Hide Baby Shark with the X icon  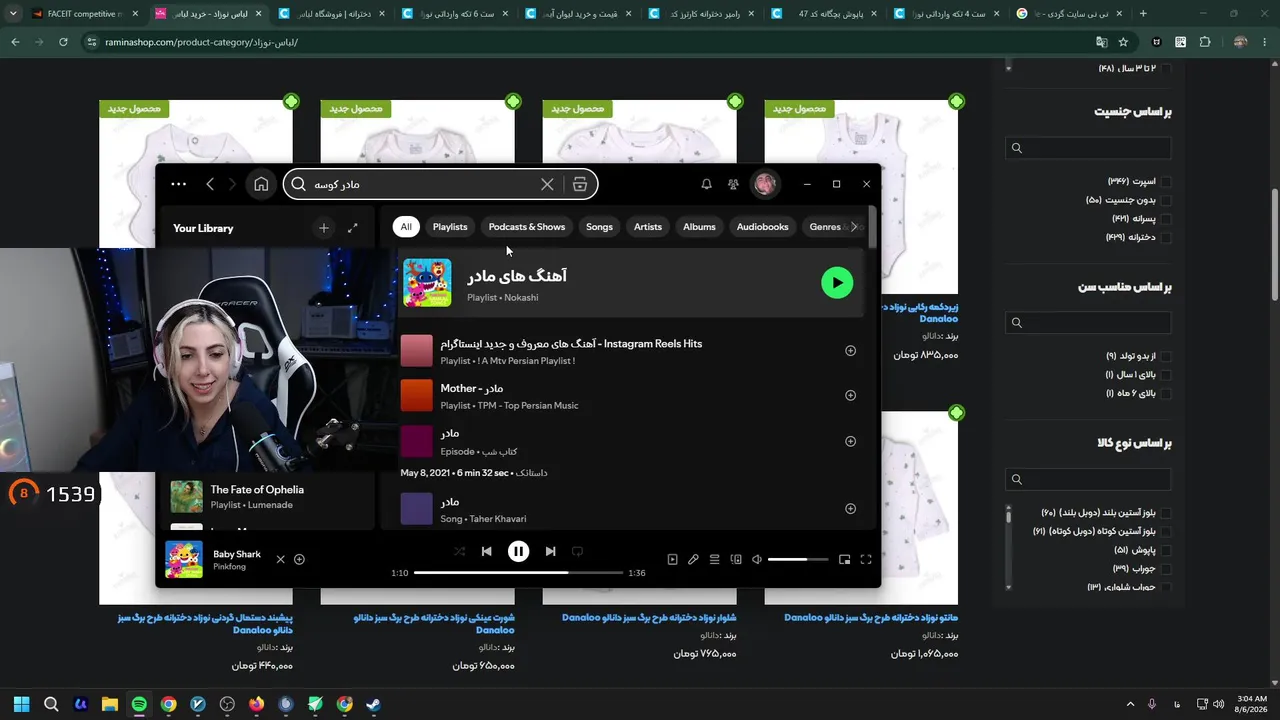[280, 560]
